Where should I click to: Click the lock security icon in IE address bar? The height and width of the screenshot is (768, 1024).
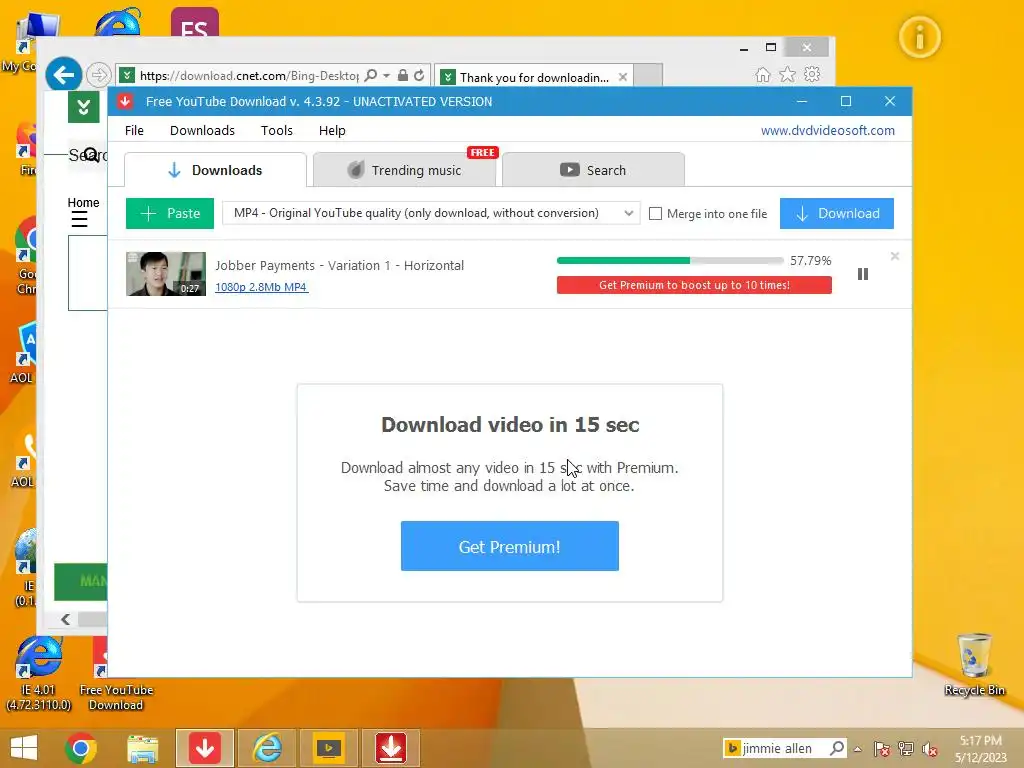click(x=403, y=76)
